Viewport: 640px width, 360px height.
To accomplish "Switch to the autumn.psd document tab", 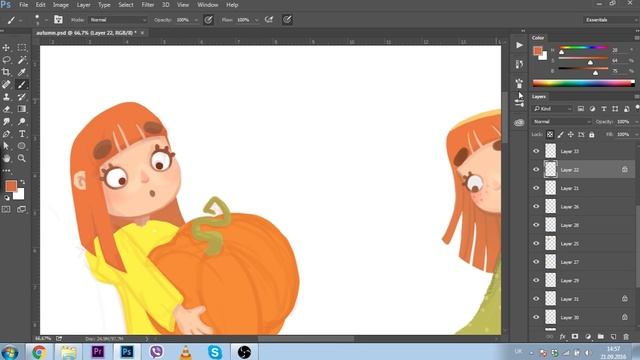I will [86, 33].
